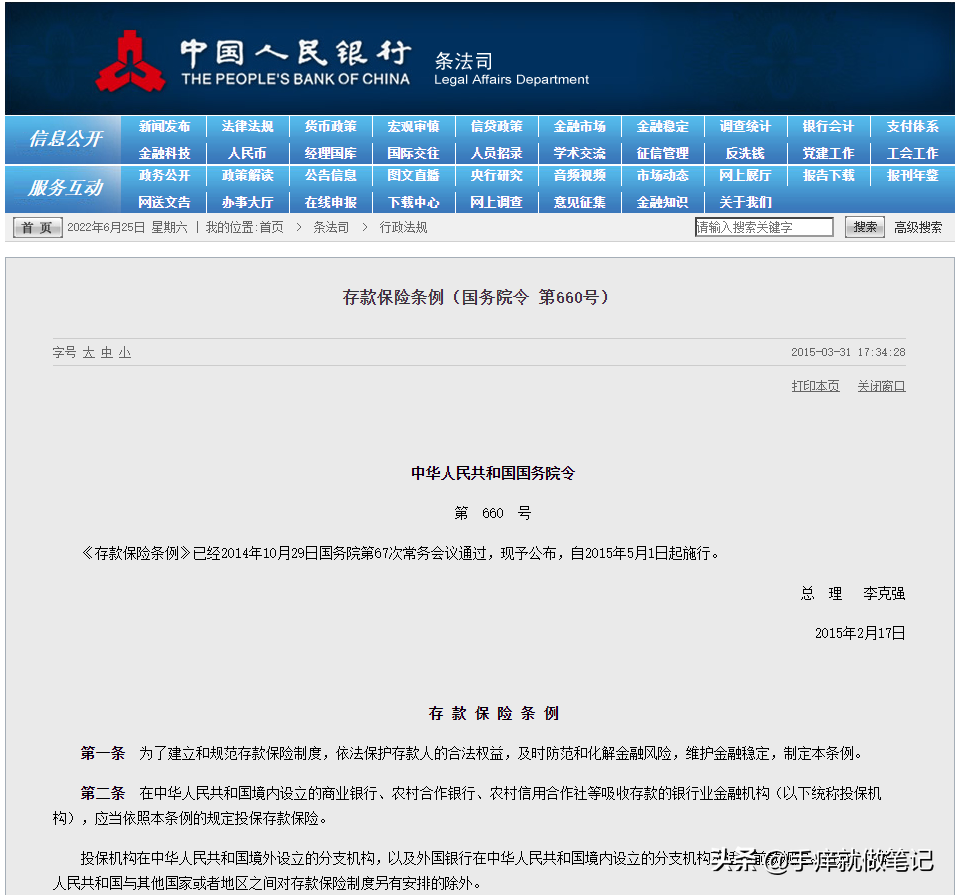956x895 pixels.
Task: Focus the search keyword input field
Action: (x=764, y=227)
